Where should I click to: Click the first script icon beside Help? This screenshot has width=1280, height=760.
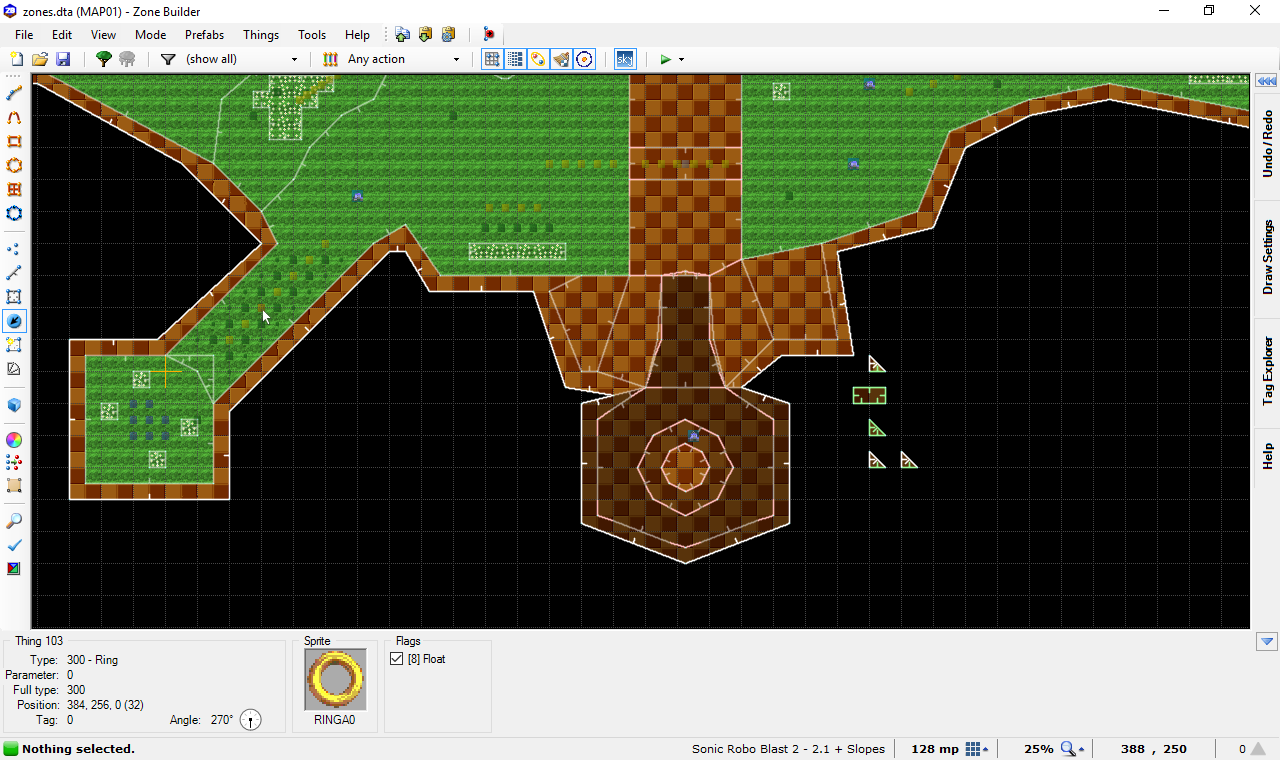pyautogui.click(x=402, y=34)
